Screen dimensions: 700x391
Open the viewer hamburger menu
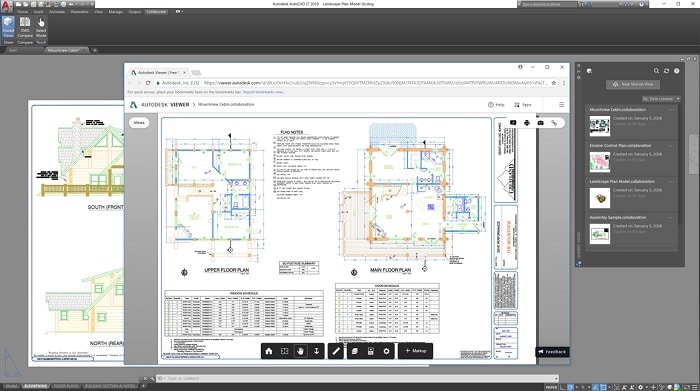coord(562,104)
